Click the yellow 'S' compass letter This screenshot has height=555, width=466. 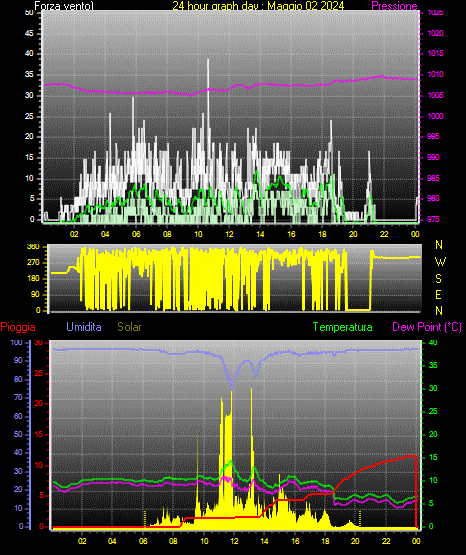(438, 279)
